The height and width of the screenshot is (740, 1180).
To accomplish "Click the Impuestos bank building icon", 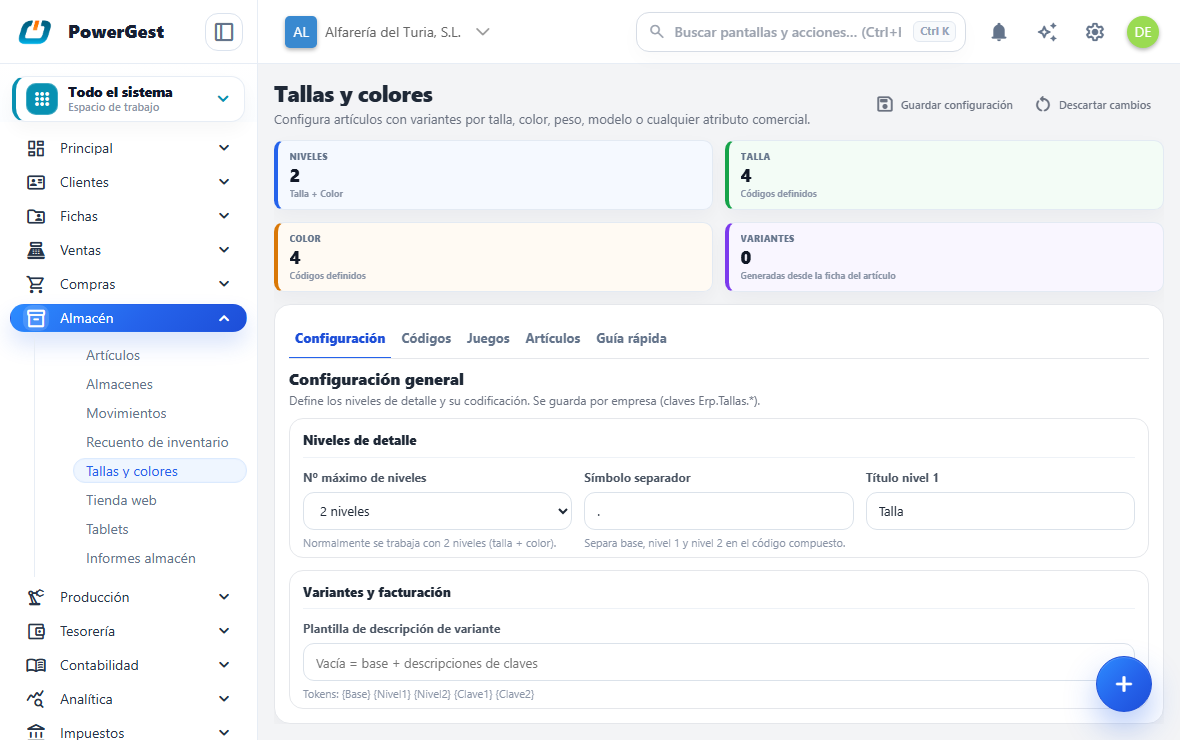I will (x=36, y=732).
